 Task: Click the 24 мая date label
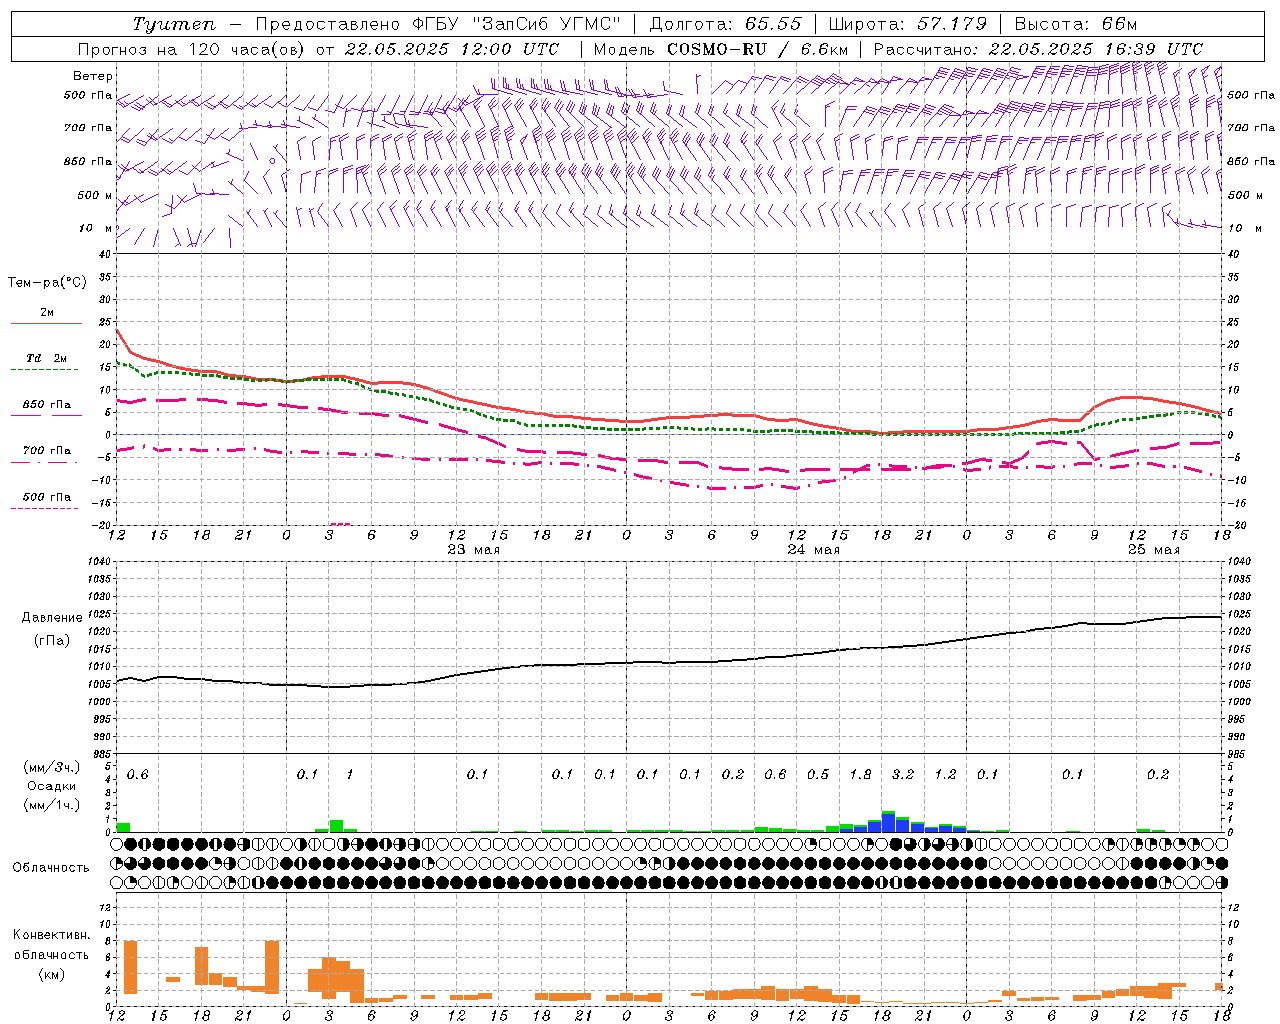click(x=814, y=550)
